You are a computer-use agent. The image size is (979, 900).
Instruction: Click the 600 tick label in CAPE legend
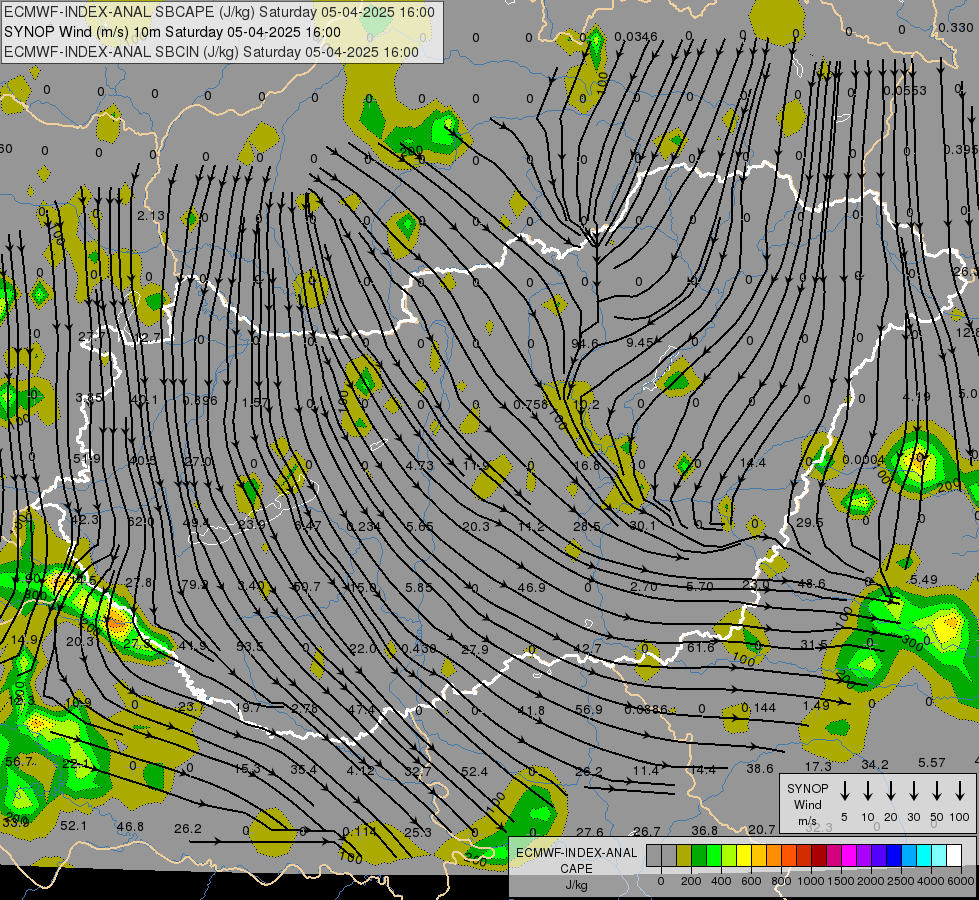pyautogui.click(x=750, y=881)
